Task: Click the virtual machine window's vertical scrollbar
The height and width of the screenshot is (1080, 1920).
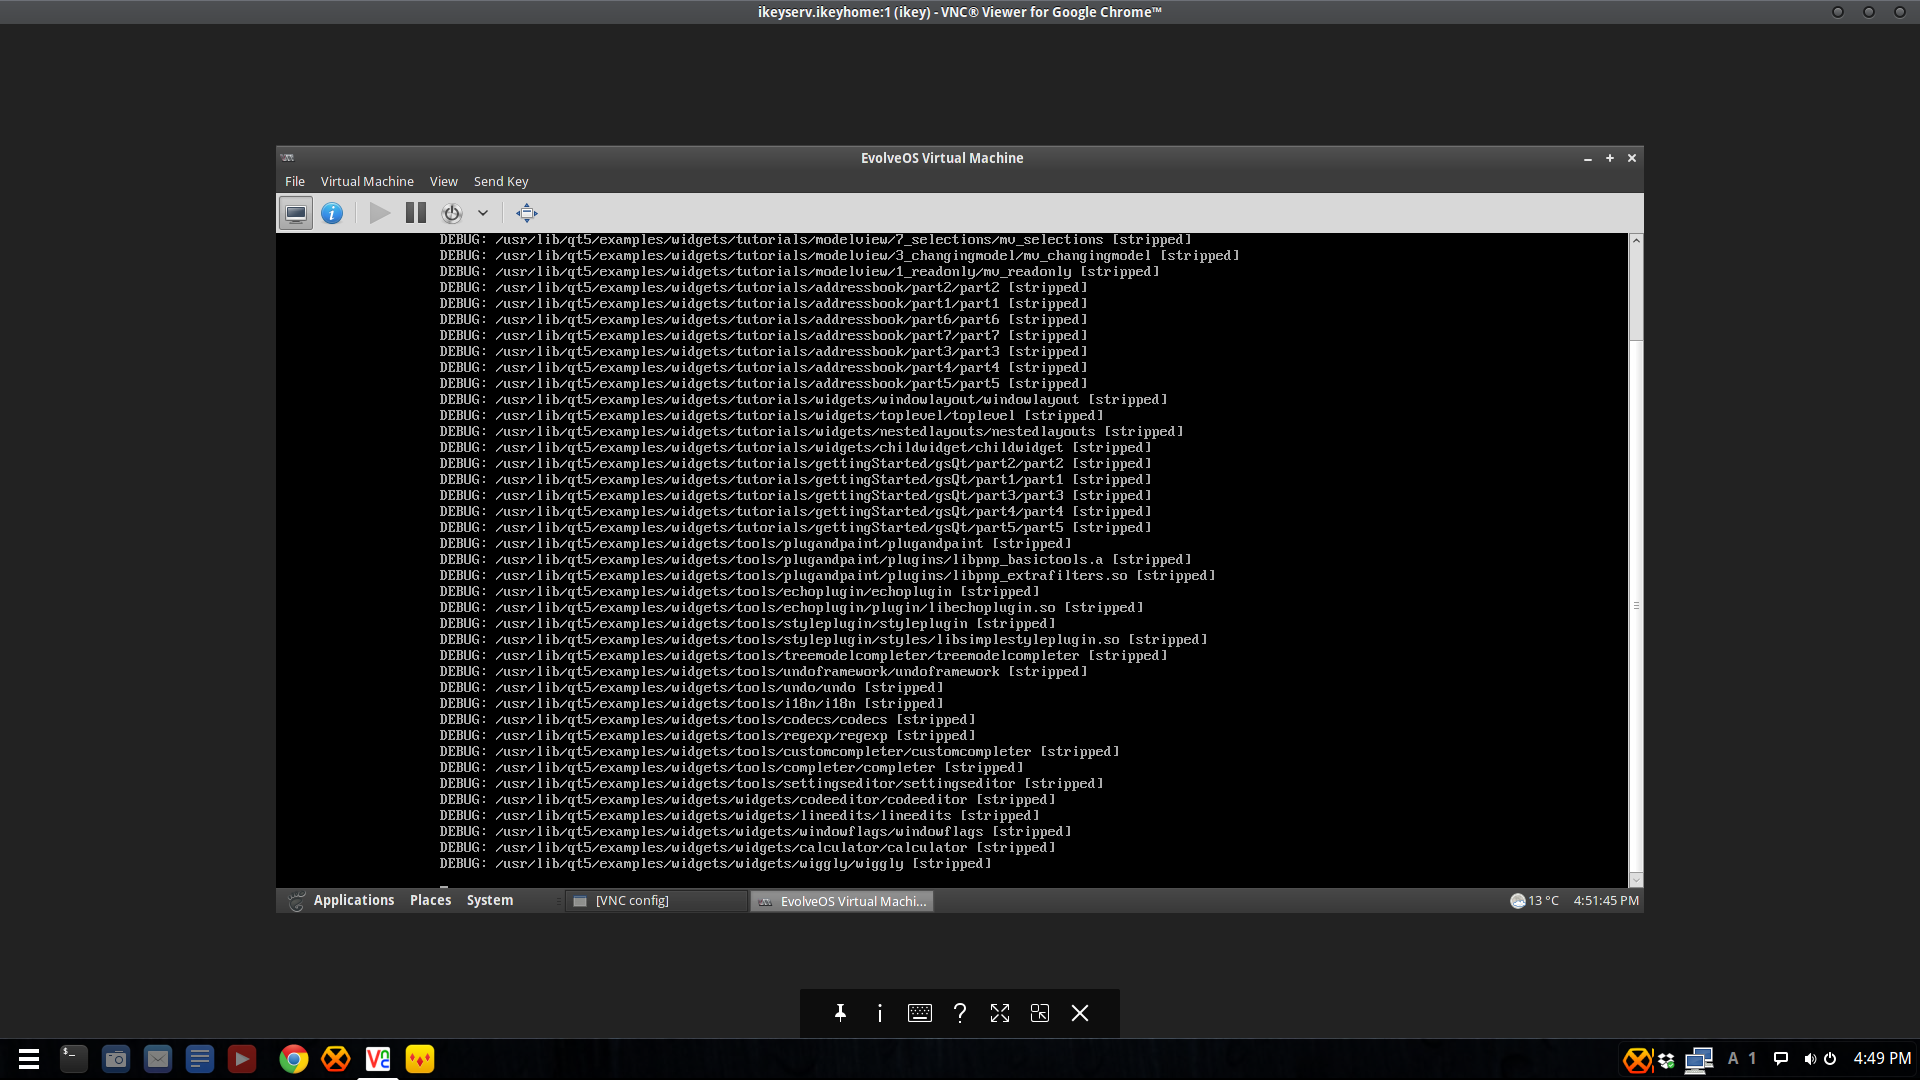Action: click(1636, 560)
